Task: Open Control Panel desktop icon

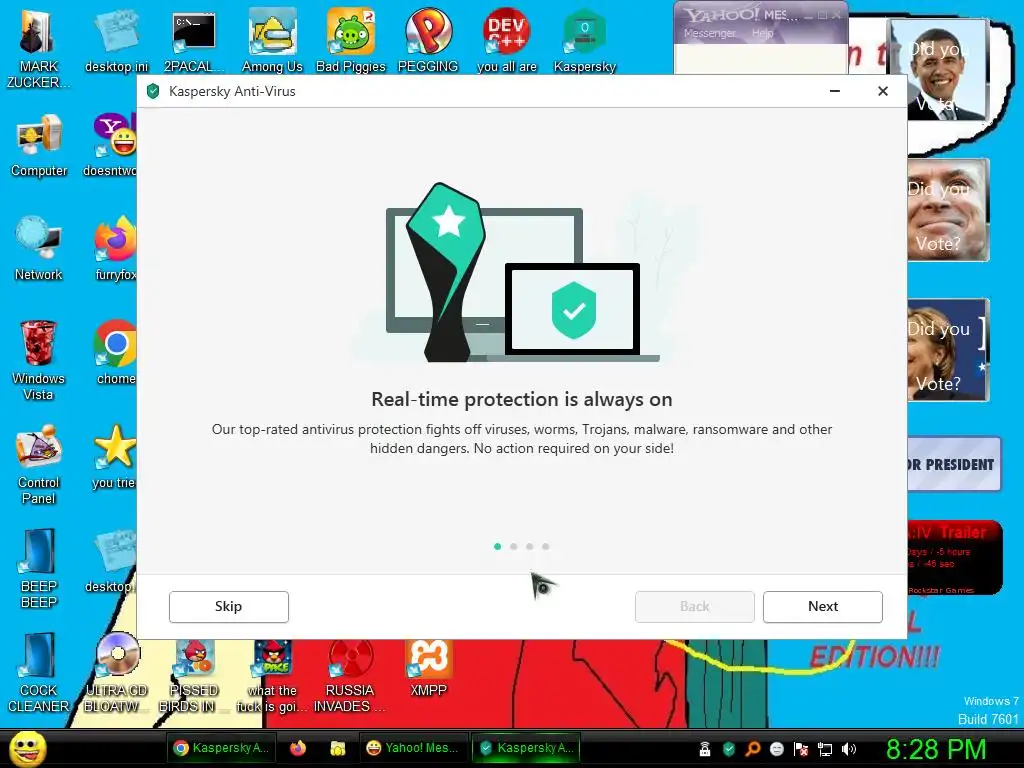Action: [39, 464]
